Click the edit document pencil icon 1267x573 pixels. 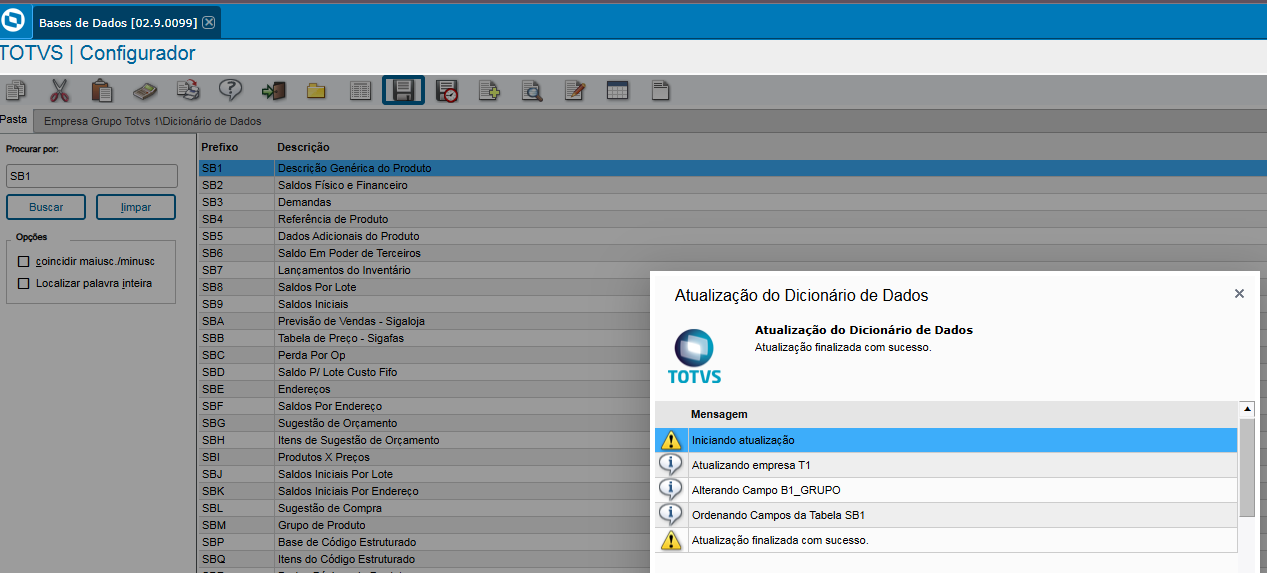[x=575, y=91]
